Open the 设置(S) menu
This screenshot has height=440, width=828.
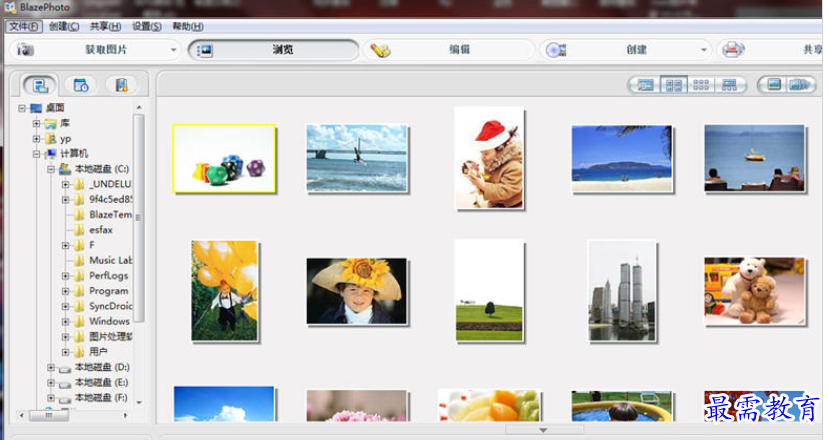coord(147,26)
